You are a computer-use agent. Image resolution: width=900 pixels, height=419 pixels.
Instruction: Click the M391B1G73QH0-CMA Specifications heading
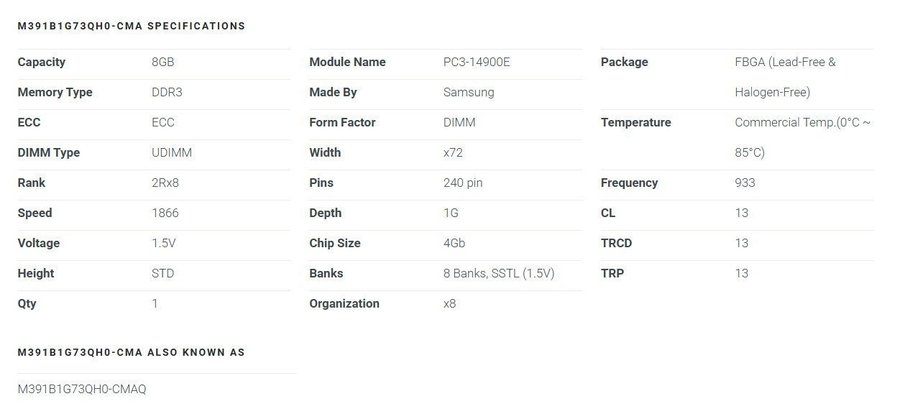pos(131,25)
